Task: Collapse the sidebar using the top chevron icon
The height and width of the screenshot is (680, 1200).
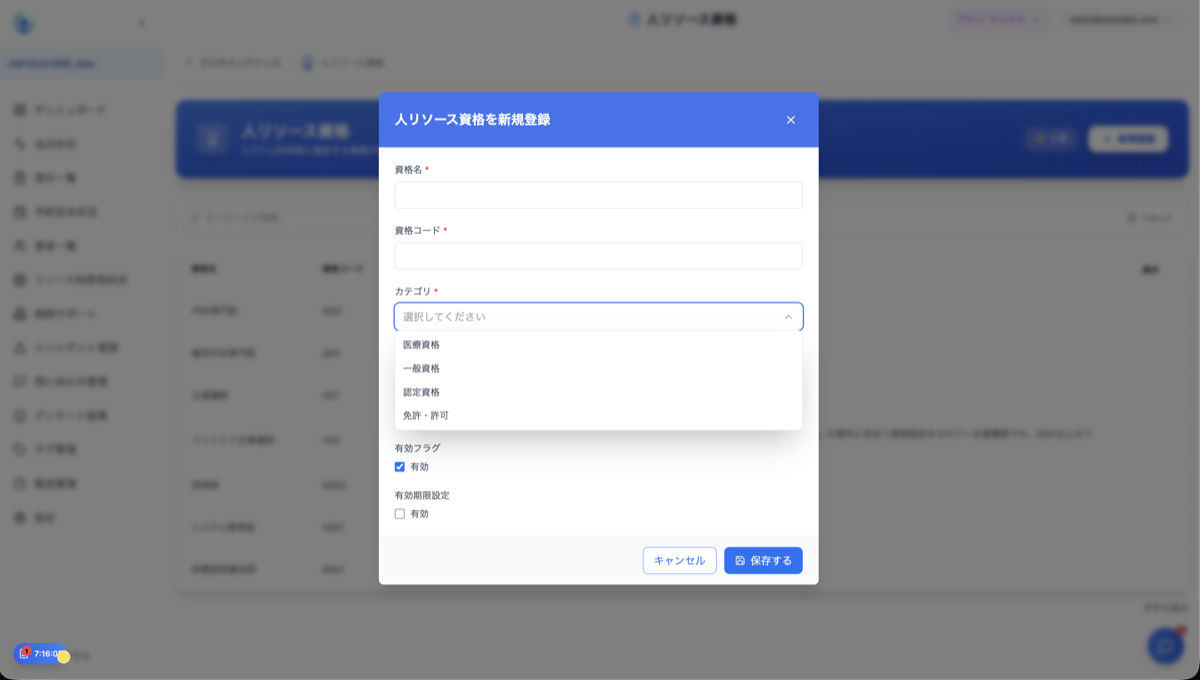Action: click(143, 20)
